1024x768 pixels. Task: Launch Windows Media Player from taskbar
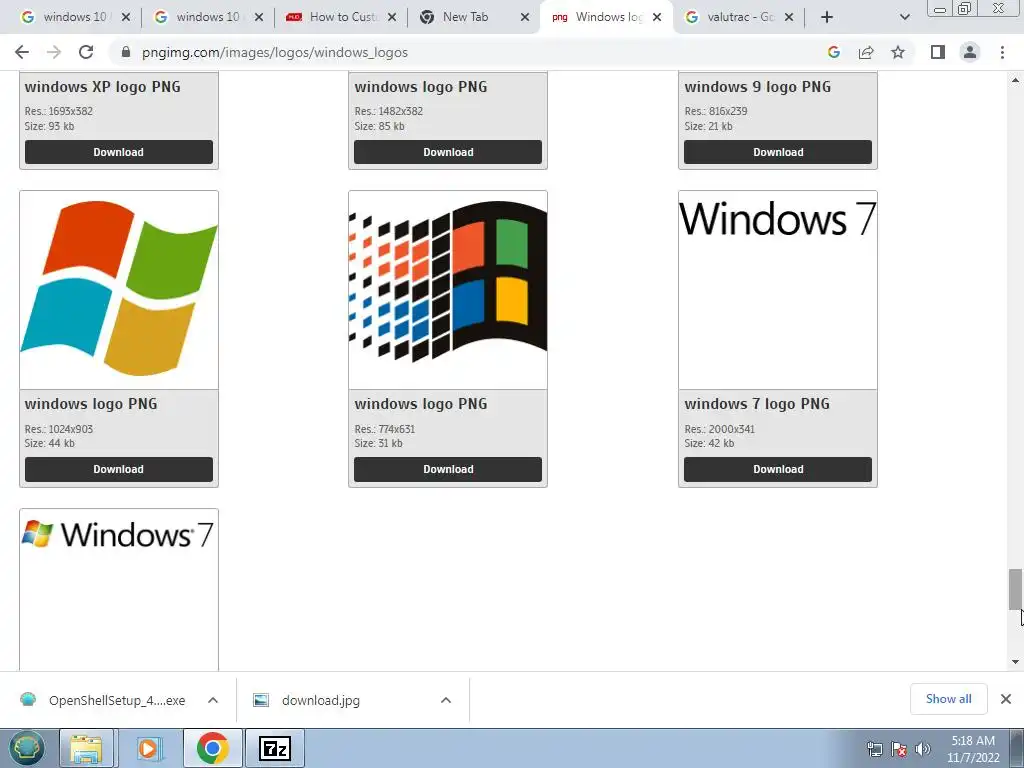coord(149,748)
